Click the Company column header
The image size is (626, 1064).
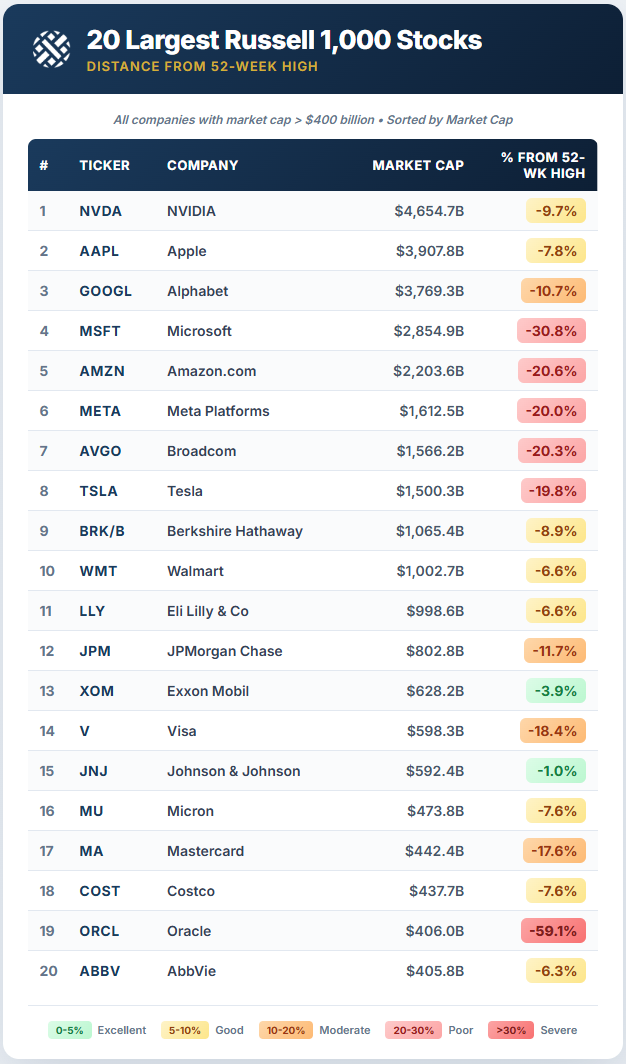tap(202, 165)
